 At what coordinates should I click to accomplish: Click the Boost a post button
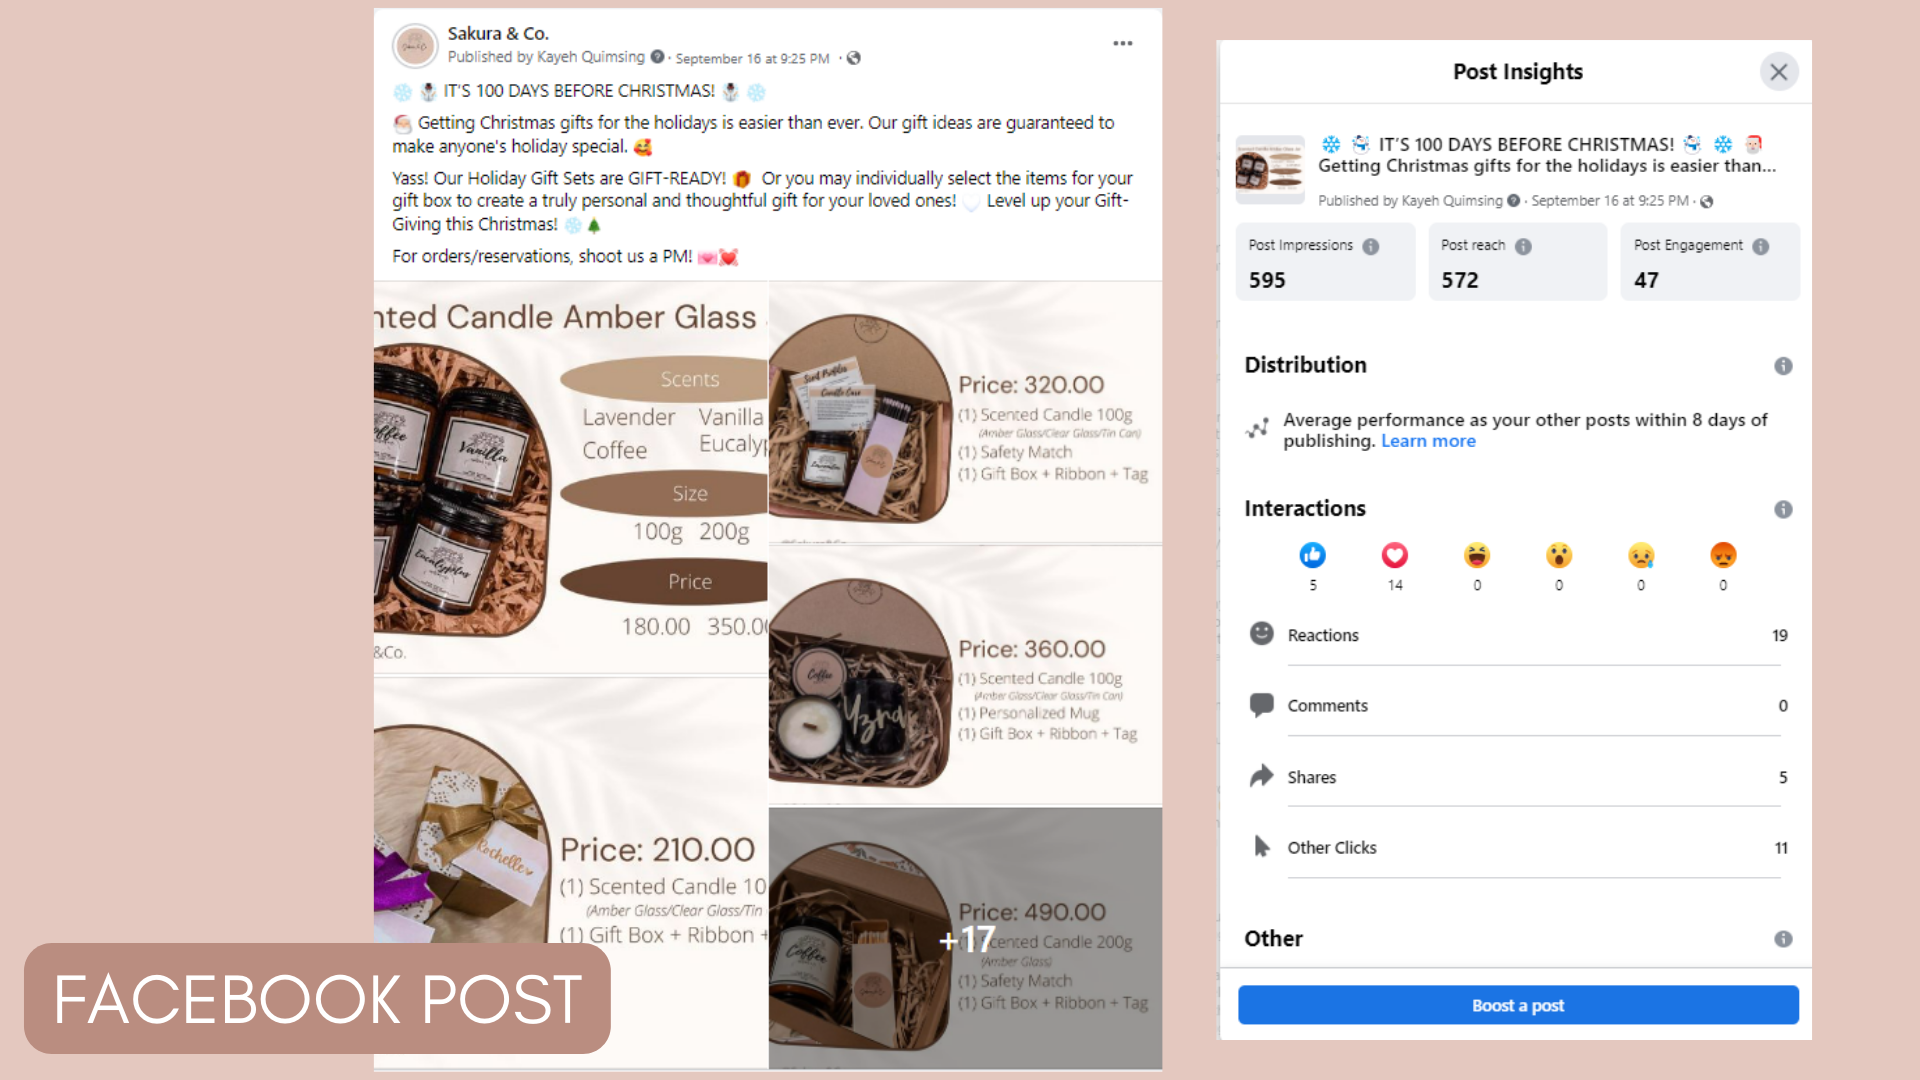(x=1518, y=1005)
